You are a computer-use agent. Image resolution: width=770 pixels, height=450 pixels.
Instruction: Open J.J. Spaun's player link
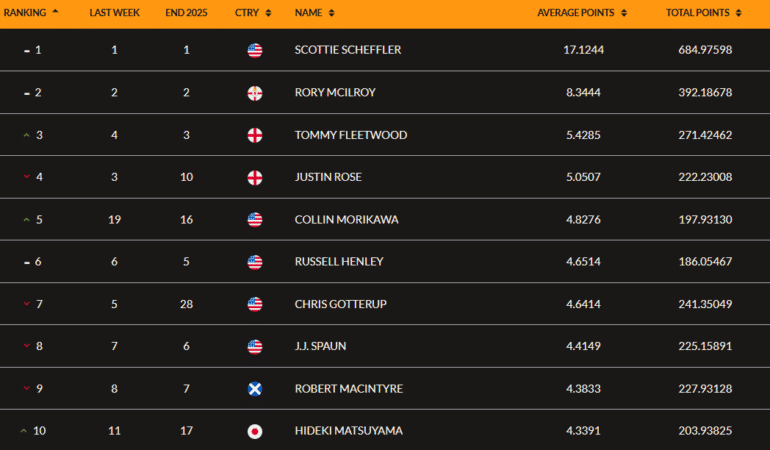point(320,346)
